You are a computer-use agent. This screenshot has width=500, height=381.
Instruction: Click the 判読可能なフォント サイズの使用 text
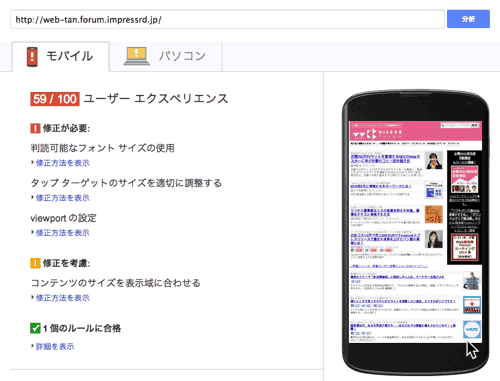tap(102, 148)
